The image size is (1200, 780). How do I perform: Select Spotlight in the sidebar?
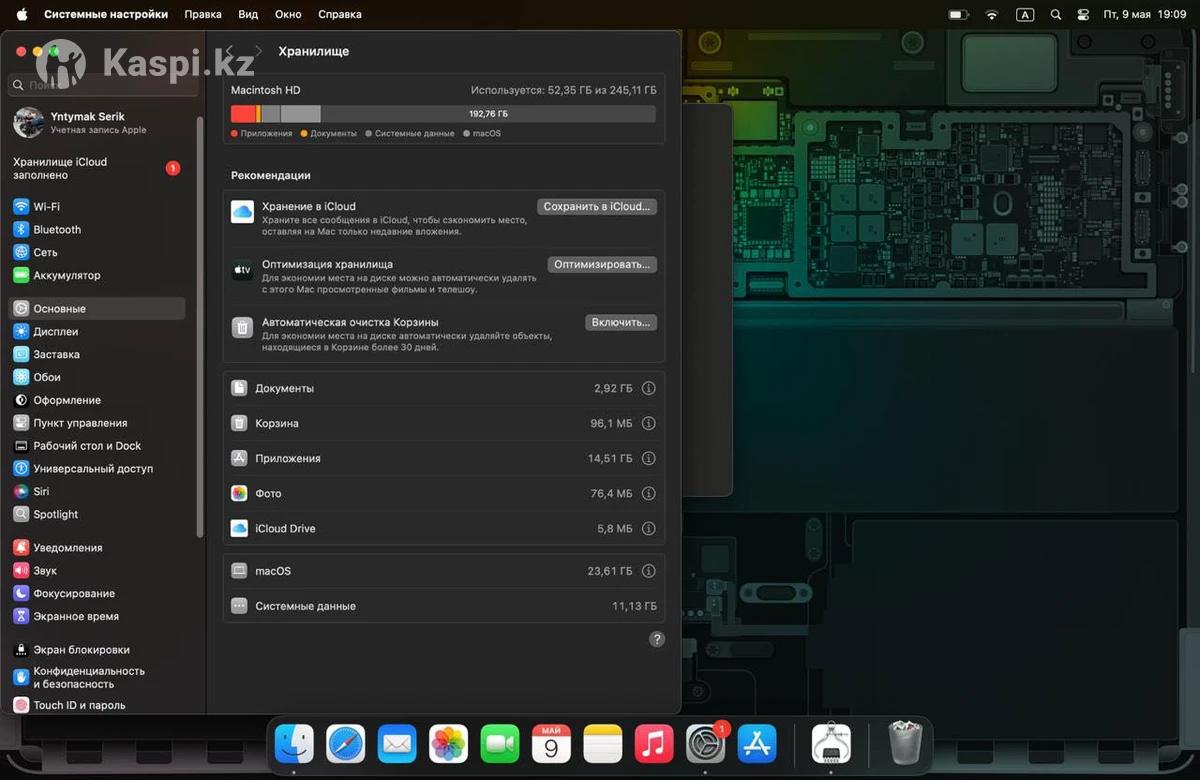[x=97, y=515]
